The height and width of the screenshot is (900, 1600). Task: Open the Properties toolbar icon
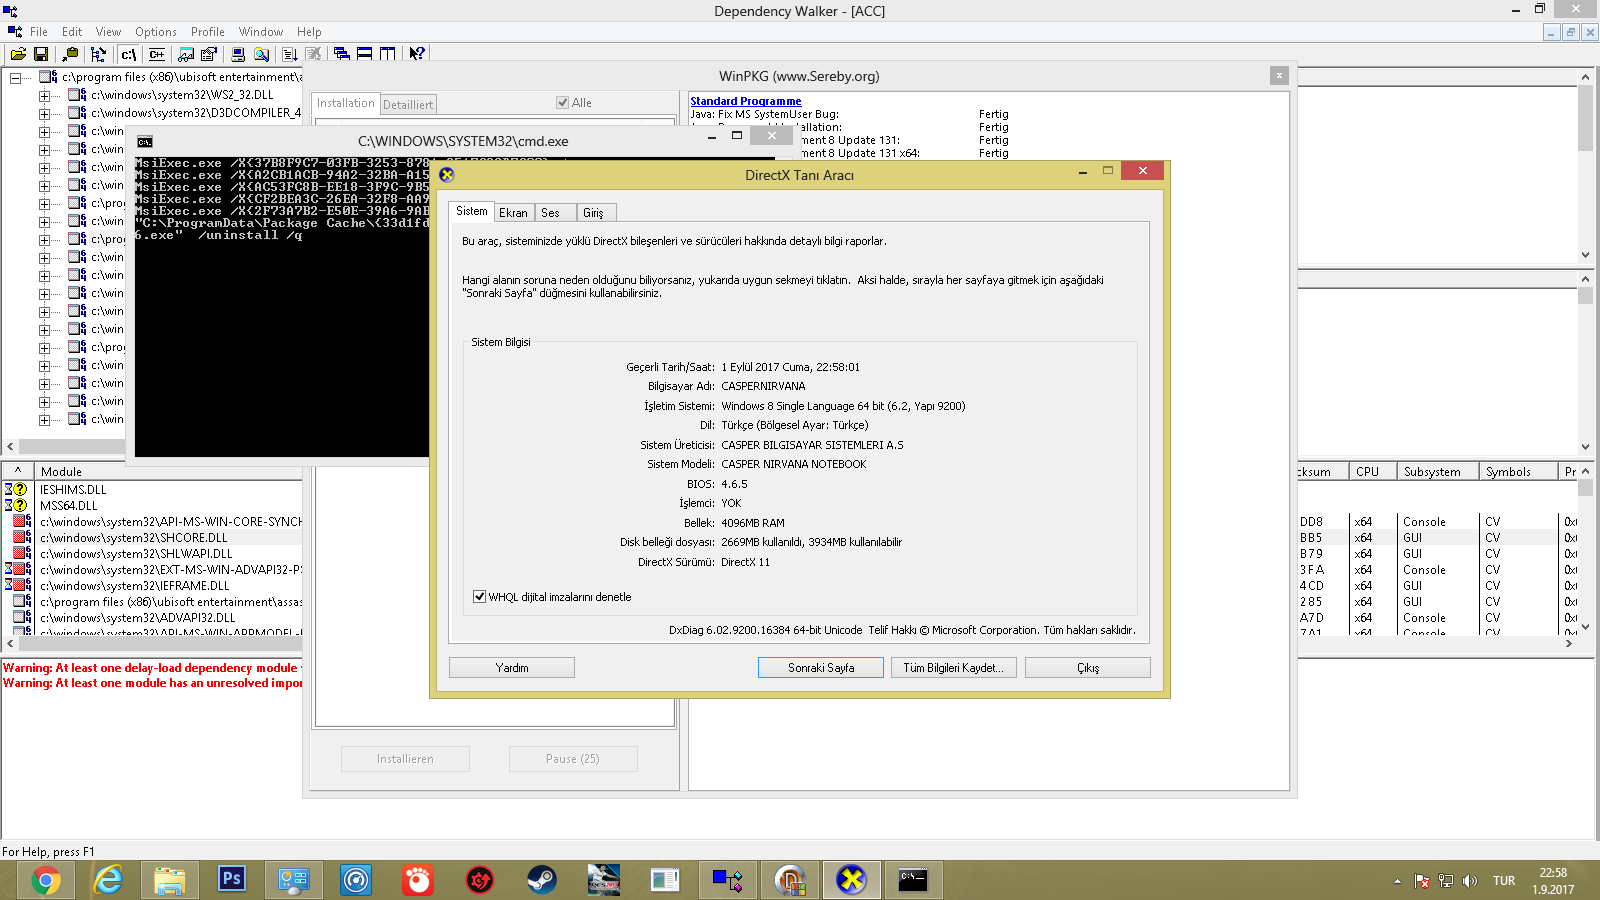pos(209,54)
